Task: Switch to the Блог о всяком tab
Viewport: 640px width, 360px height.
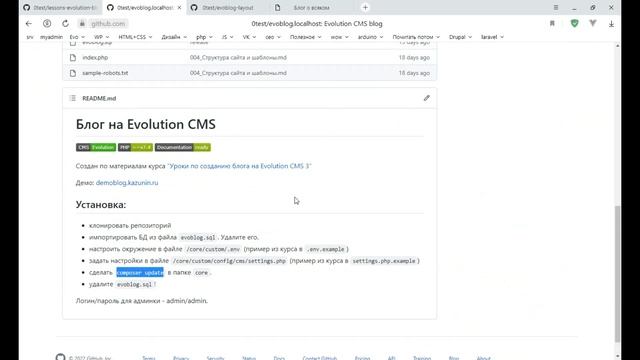Action: pos(311,7)
